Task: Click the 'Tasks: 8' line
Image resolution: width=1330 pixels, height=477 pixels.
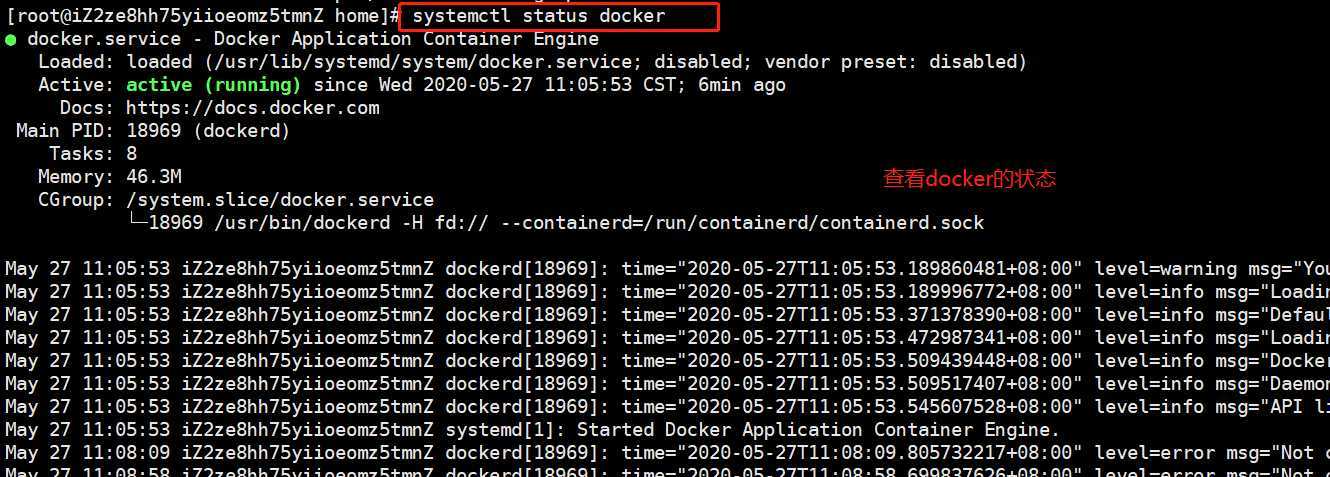Action: [93, 154]
